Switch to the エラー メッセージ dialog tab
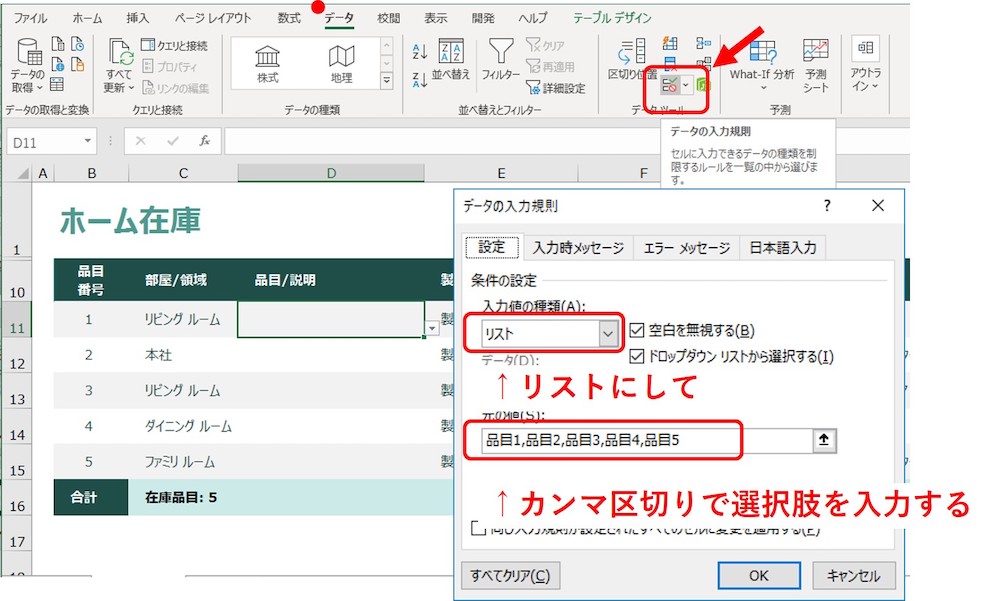 (687, 248)
